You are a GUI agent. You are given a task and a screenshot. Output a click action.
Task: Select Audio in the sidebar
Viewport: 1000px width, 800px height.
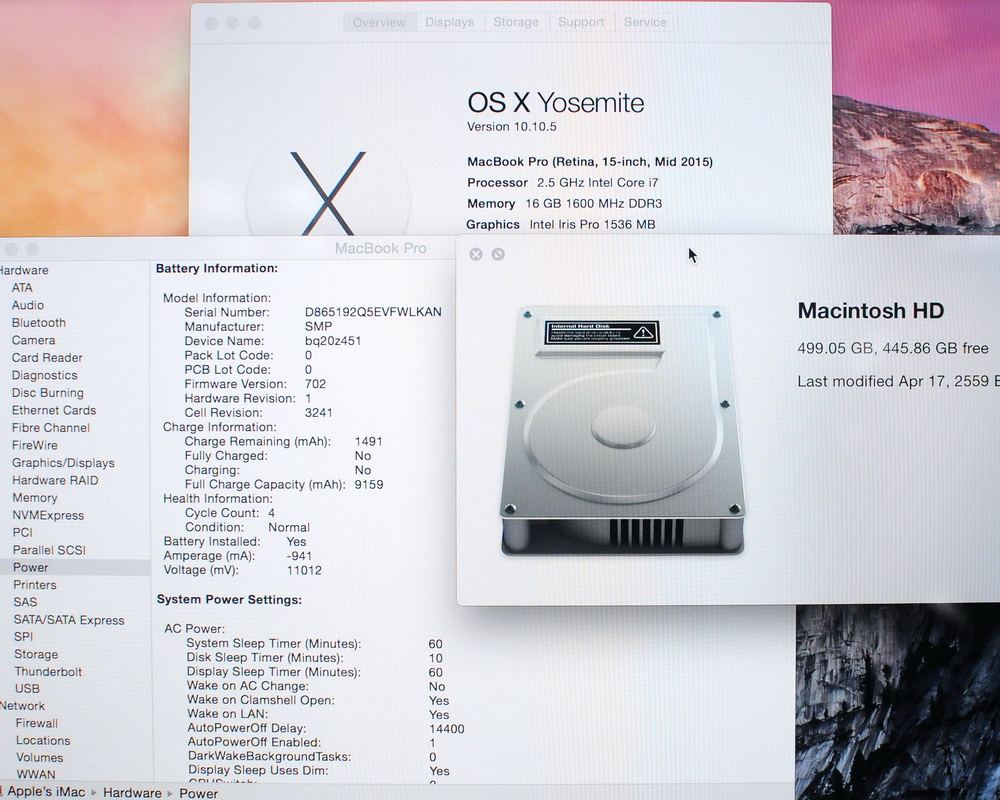[28, 305]
